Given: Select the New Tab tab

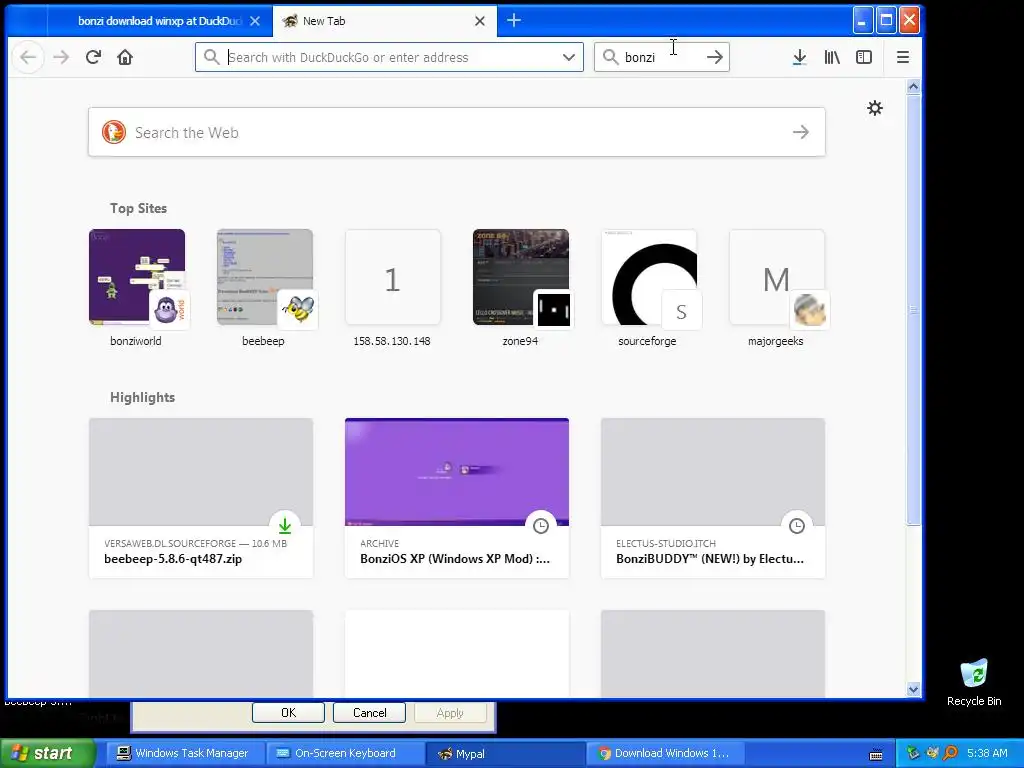Looking at the screenshot, I should 384,21.
